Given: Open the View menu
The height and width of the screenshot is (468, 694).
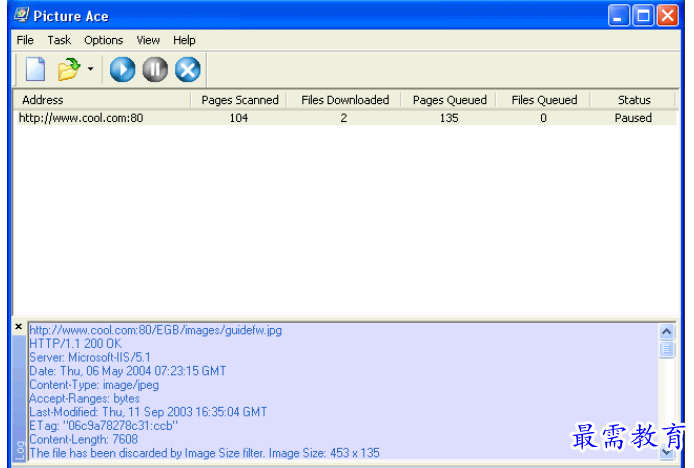Looking at the screenshot, I should tap(148, 40).
